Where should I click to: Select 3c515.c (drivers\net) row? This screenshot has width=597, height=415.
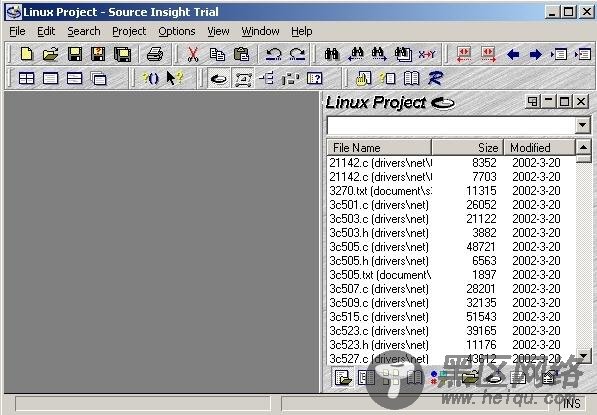(451, 317)
